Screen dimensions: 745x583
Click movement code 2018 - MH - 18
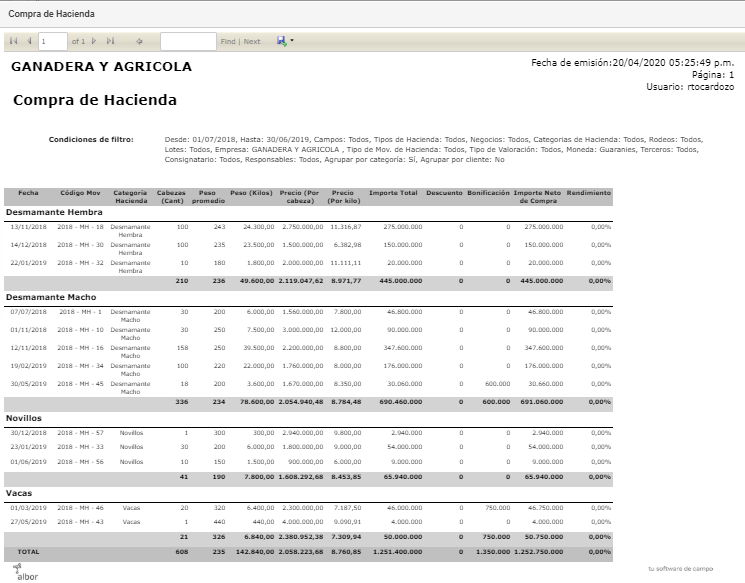coord(80,227)
